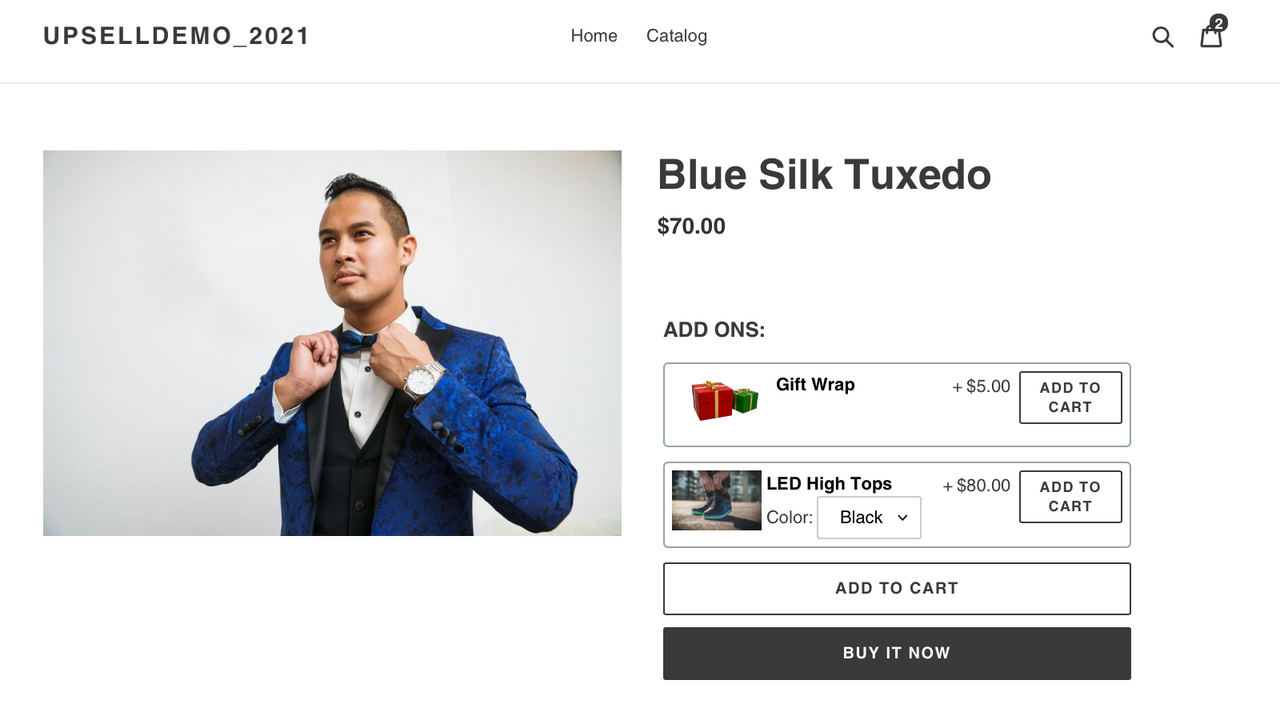Click the Blue Silk Tuxedo title
The height and width of the screenshot is (720, 1280).
tap(824, 175)
